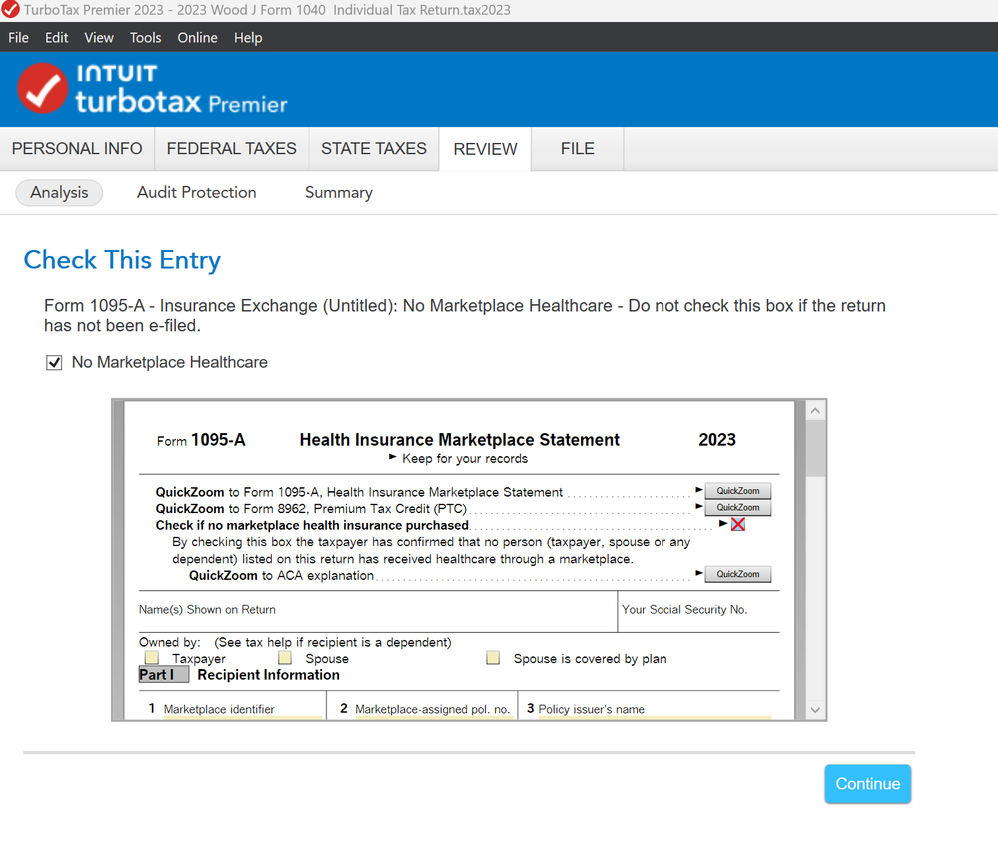998x849 pixels.
Task: Open the File menu
Action: click(x=18, y=38)
